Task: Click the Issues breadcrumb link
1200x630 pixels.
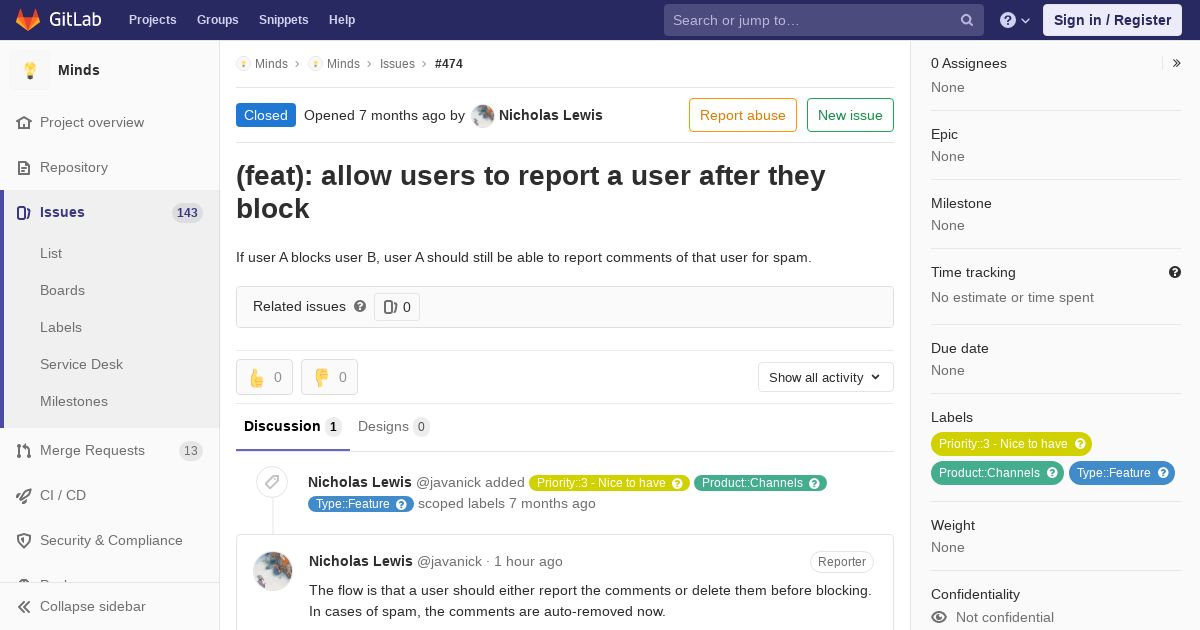Action: point(397,63)
